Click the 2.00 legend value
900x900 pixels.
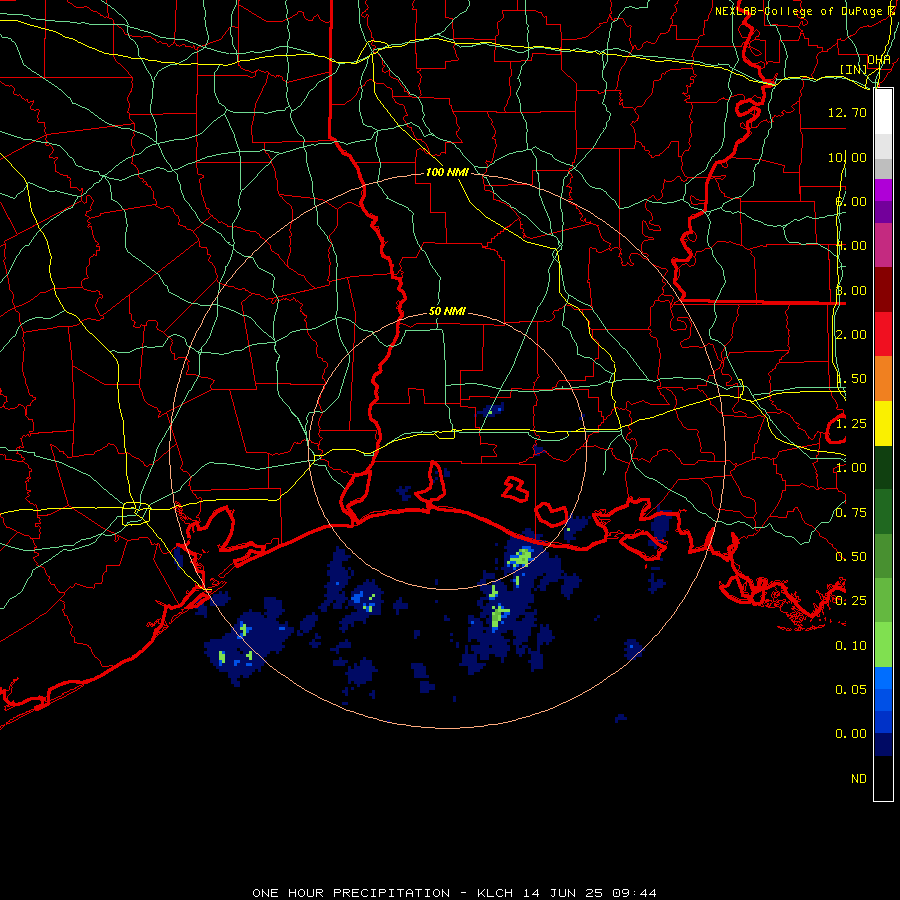(851, 335)
